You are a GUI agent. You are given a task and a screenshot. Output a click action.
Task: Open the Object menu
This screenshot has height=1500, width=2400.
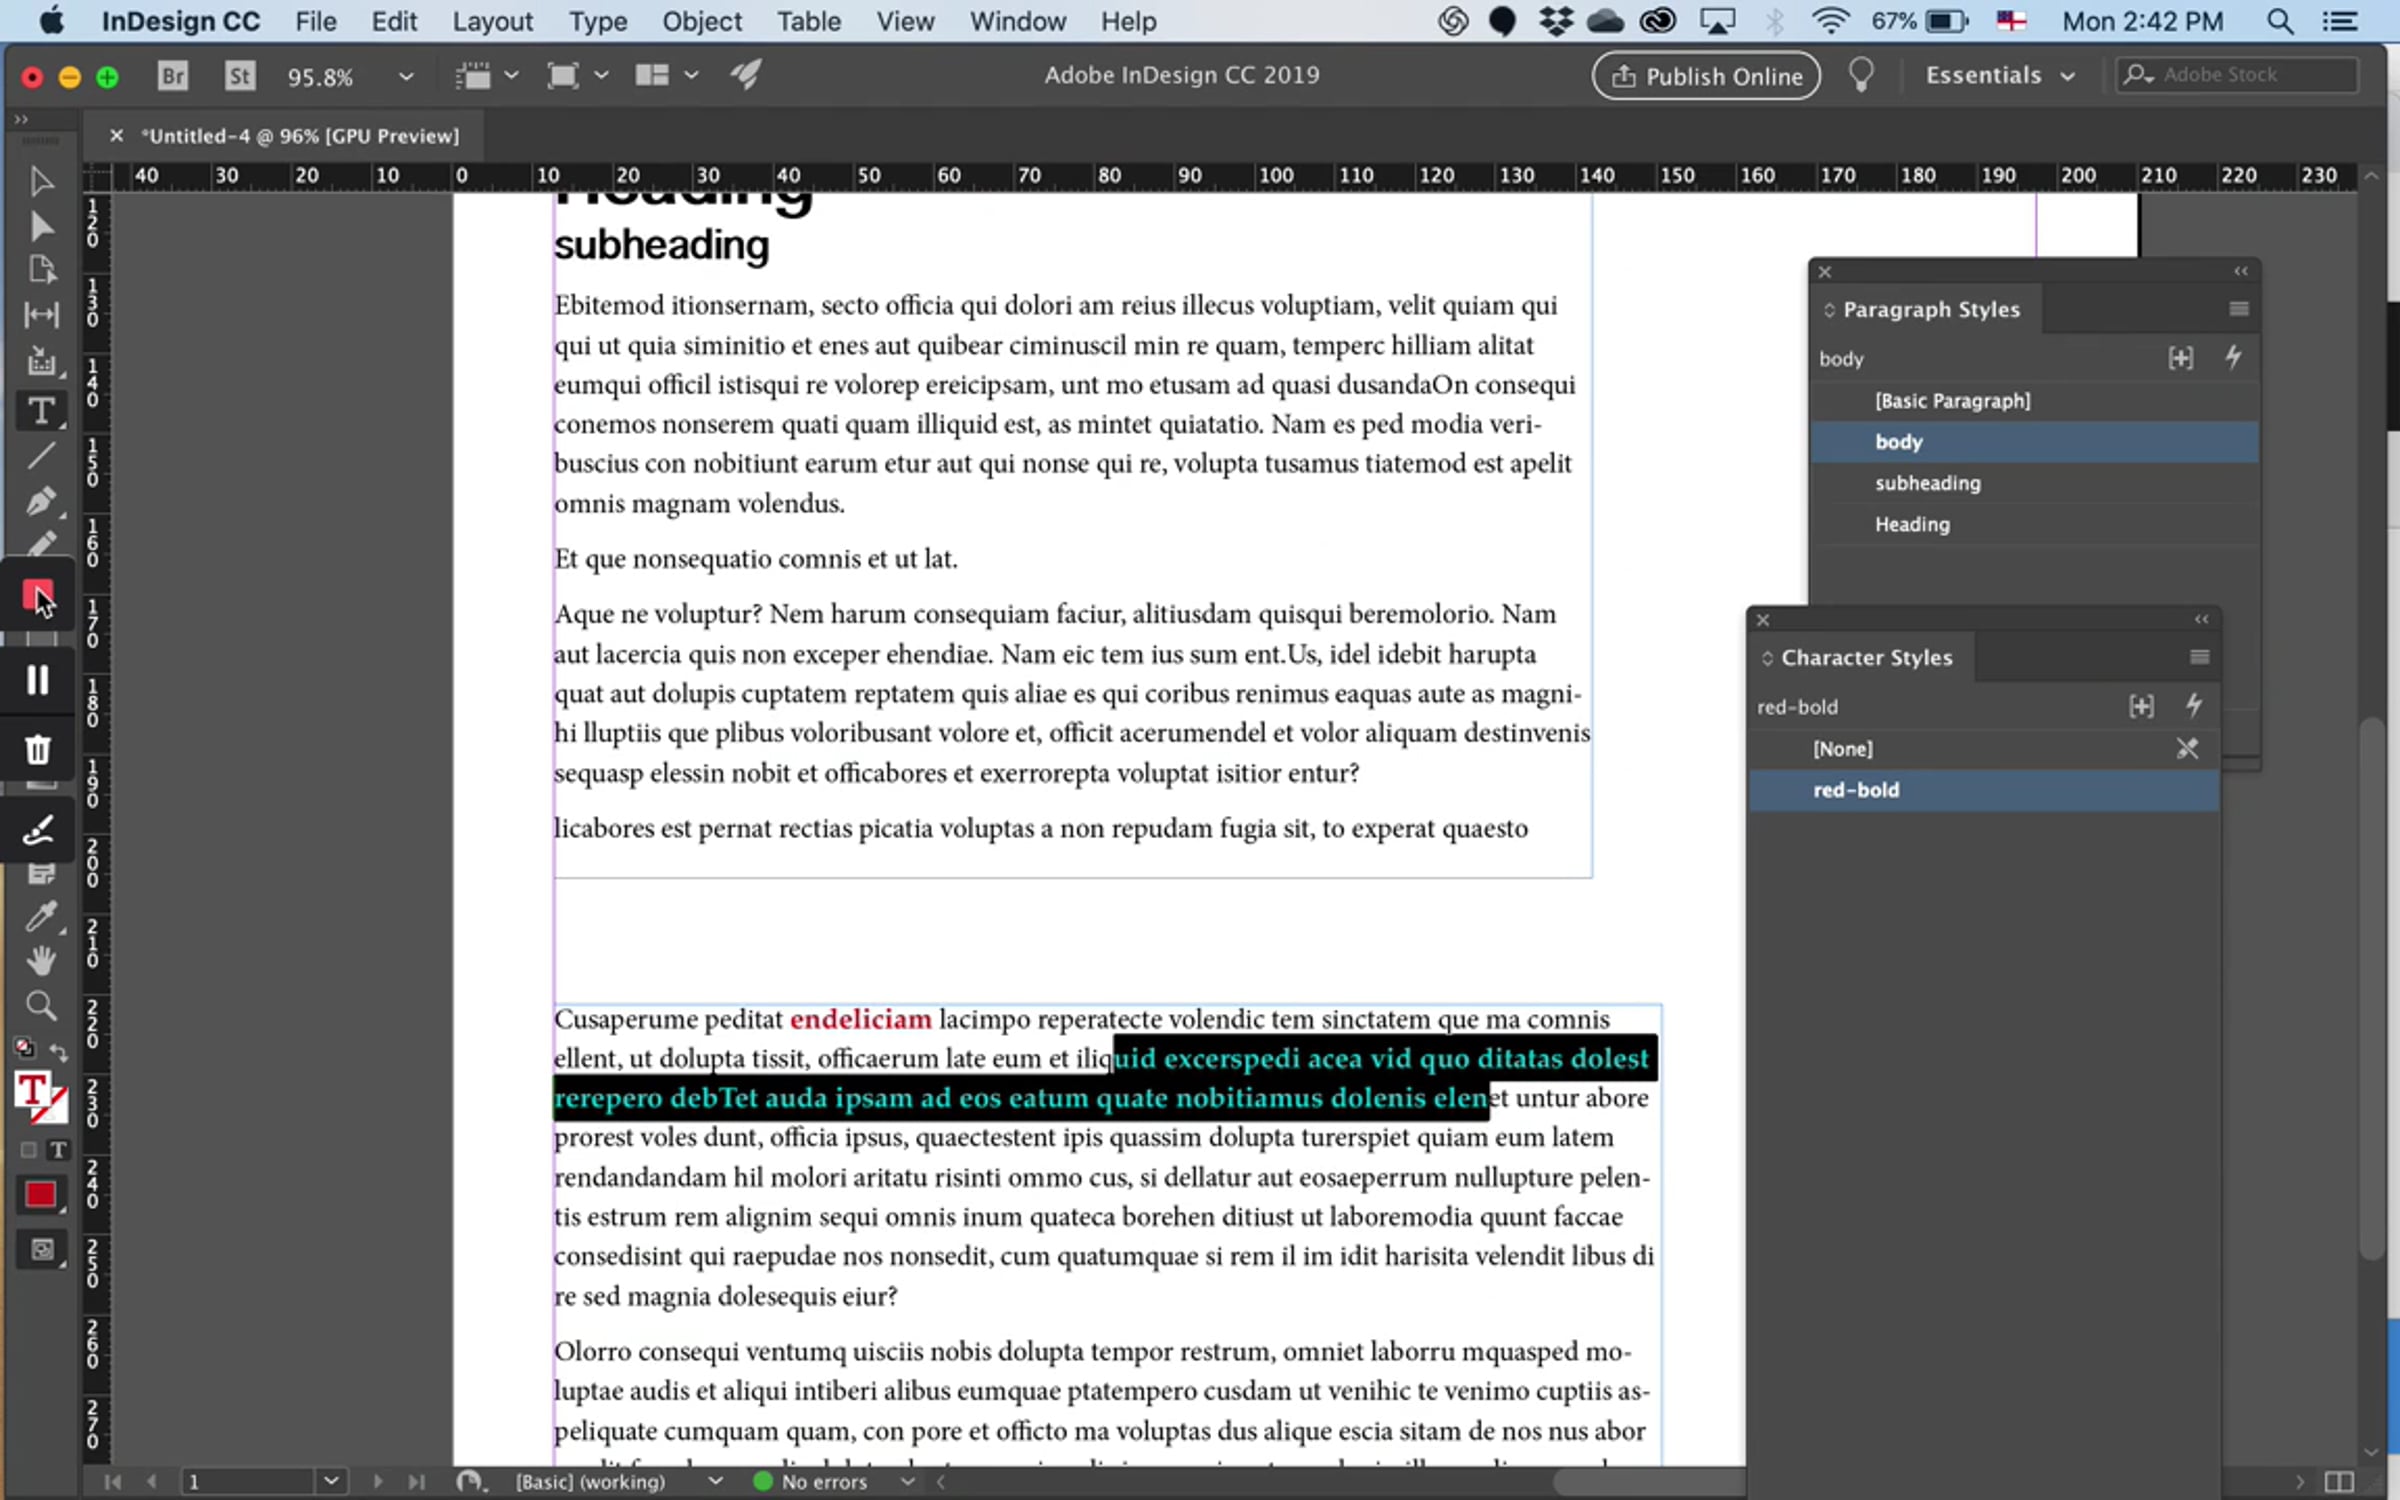click(x=702, y=21)
